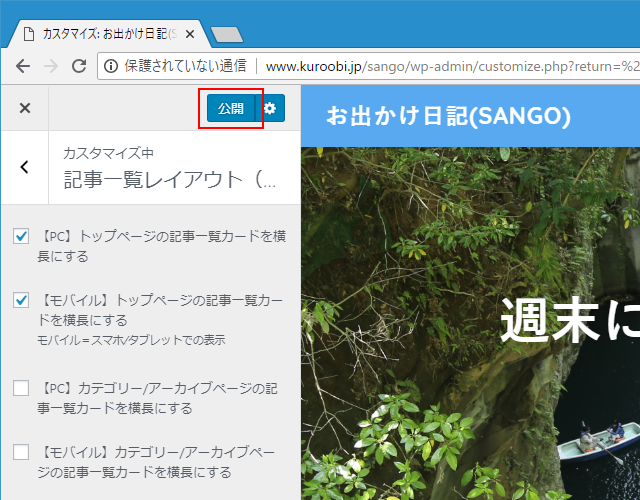This screenshot has height=500, width=640.
Task: Click the header image in site preview
Action: 470,323
